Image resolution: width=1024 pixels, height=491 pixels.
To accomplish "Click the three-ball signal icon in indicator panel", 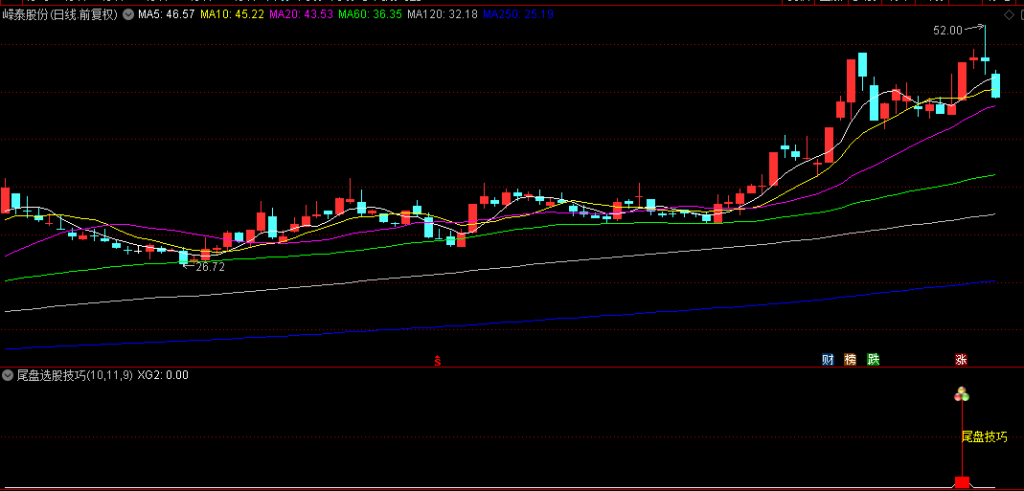I will [x=962, y=395].
